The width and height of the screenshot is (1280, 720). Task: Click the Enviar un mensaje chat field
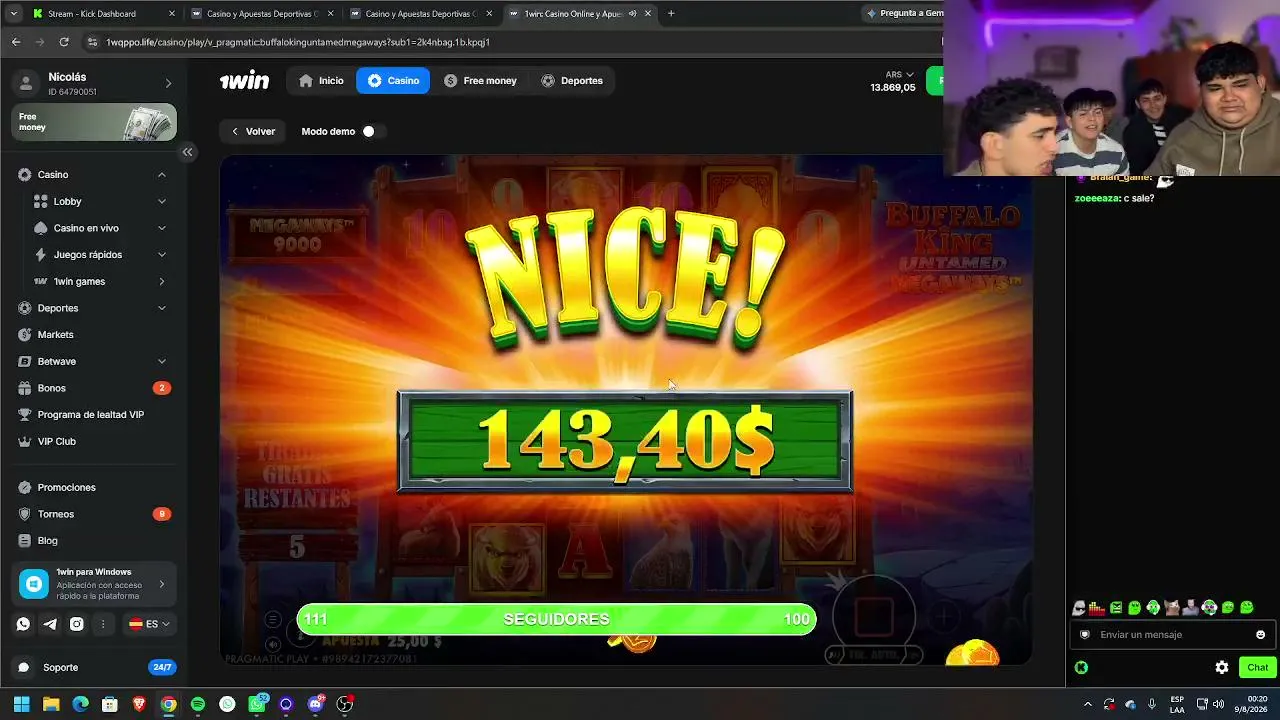coord(1172,634)
